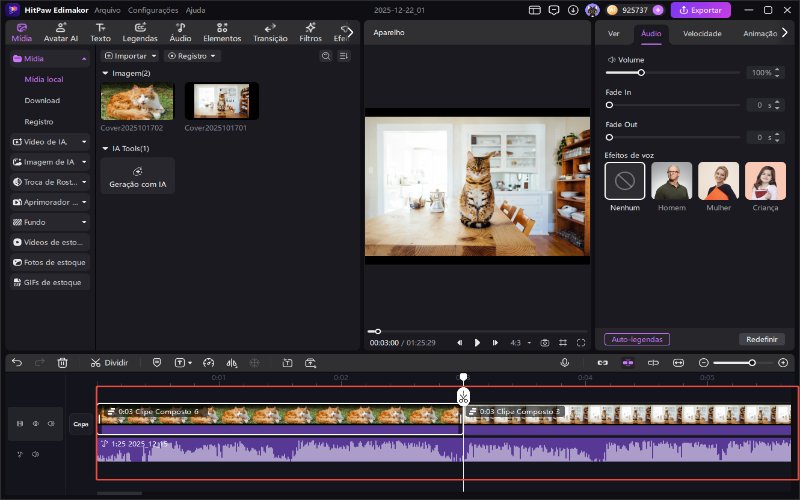Screen dimensions: 800x500
Task: Take a snapshot of the preview
Action: pos(545,342)
